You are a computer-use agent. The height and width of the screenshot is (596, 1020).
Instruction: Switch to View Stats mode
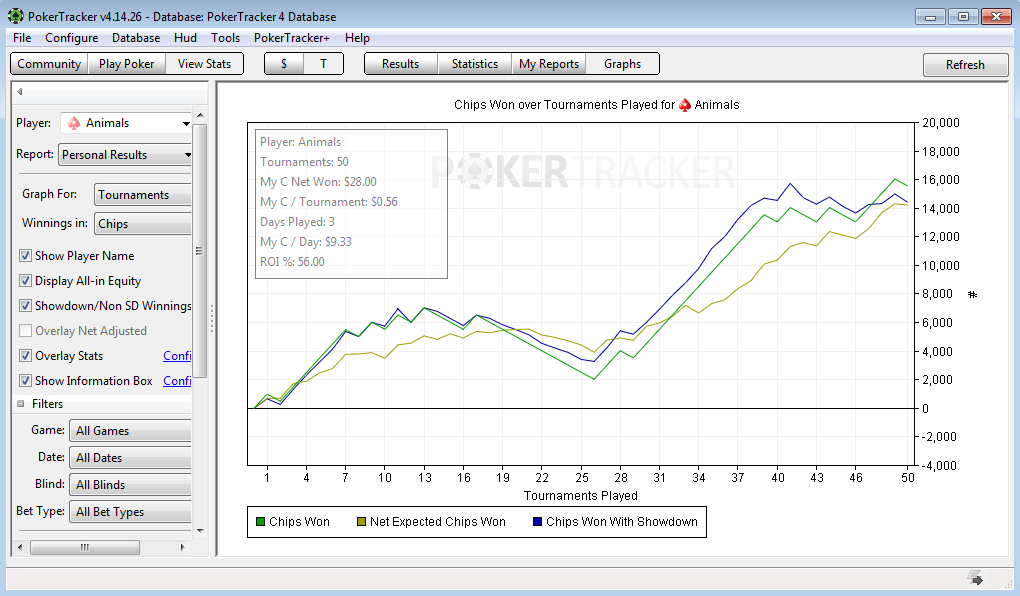(204, 64)
